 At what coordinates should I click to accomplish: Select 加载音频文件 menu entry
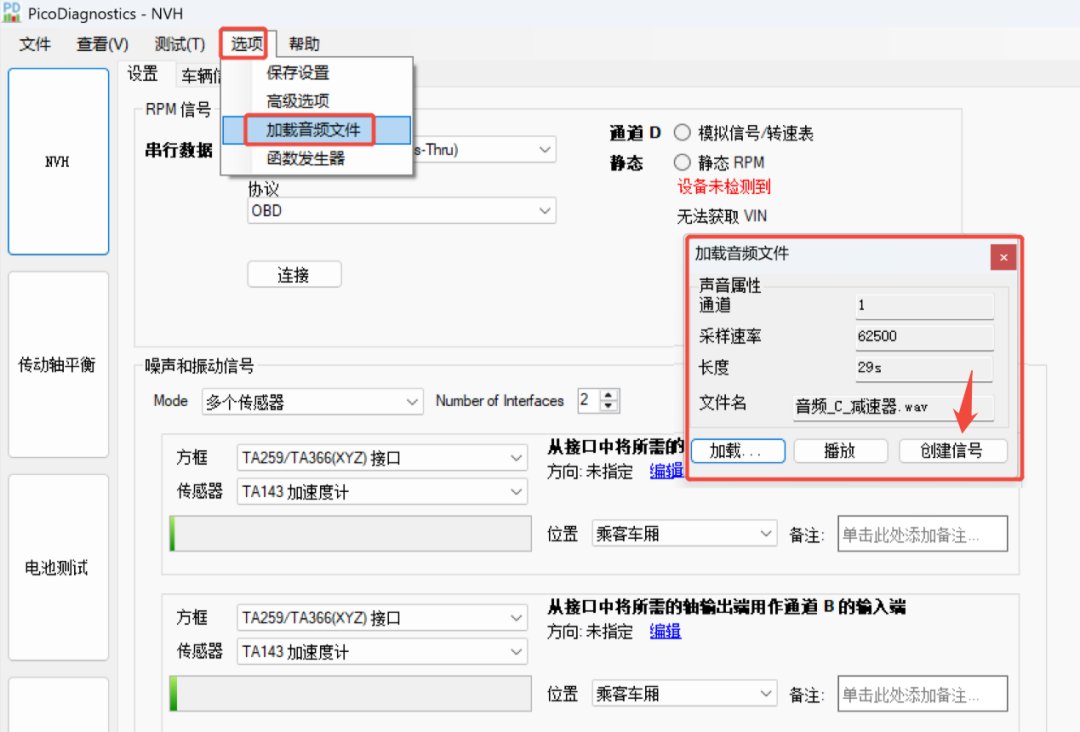[x=317, y=129]
